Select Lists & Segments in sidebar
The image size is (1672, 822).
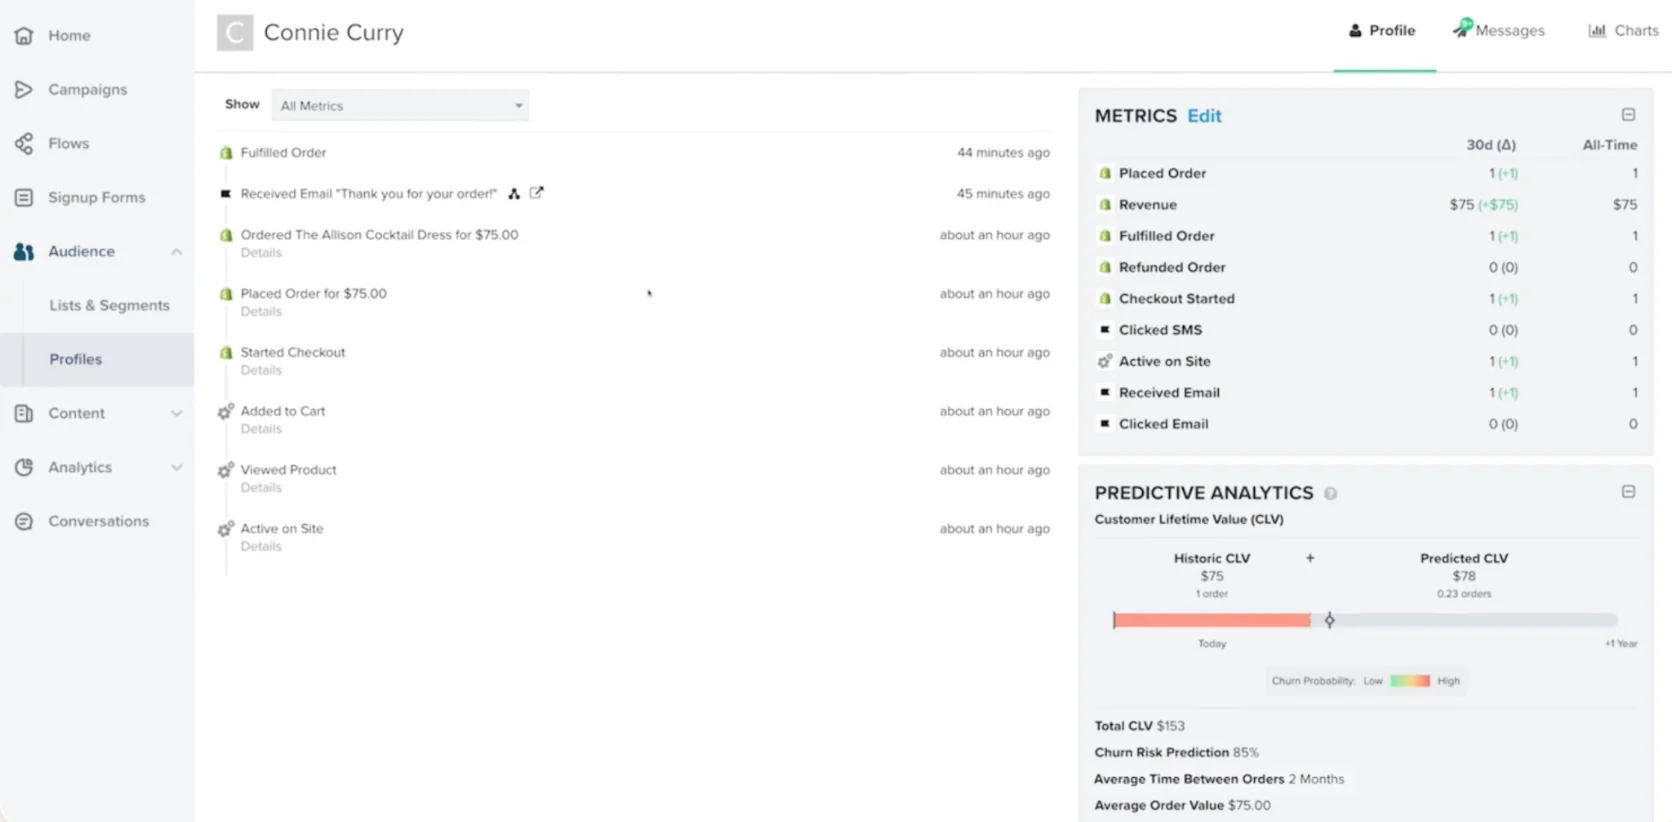109,306
